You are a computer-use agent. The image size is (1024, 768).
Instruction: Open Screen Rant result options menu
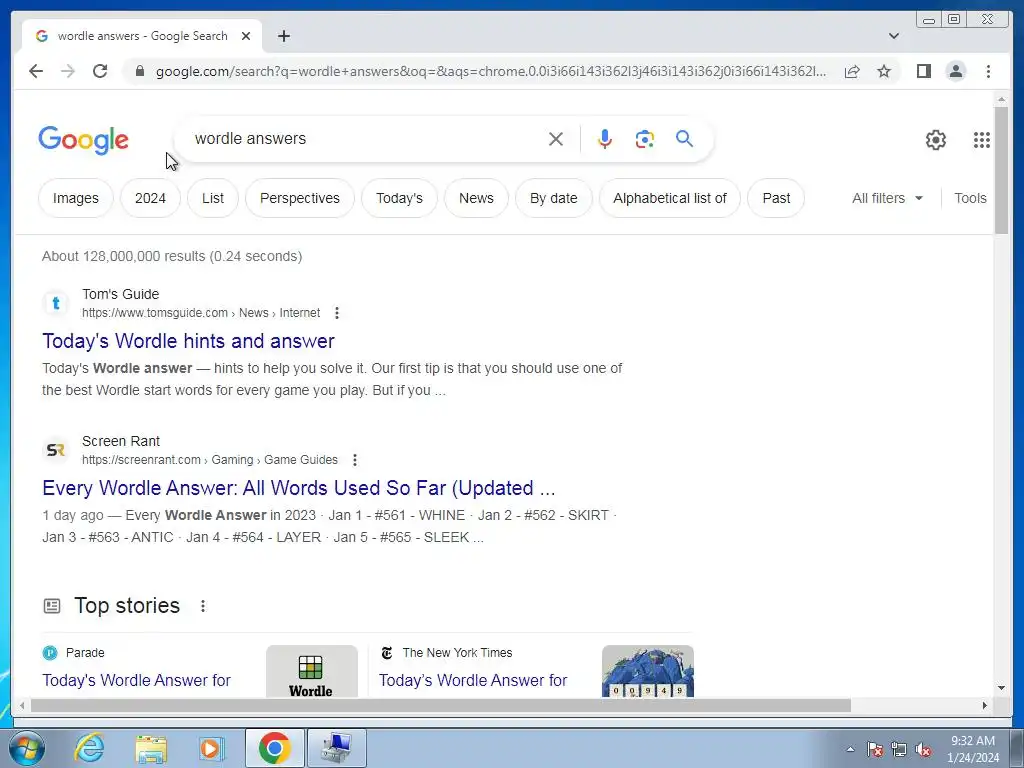(x=355, y=460)
